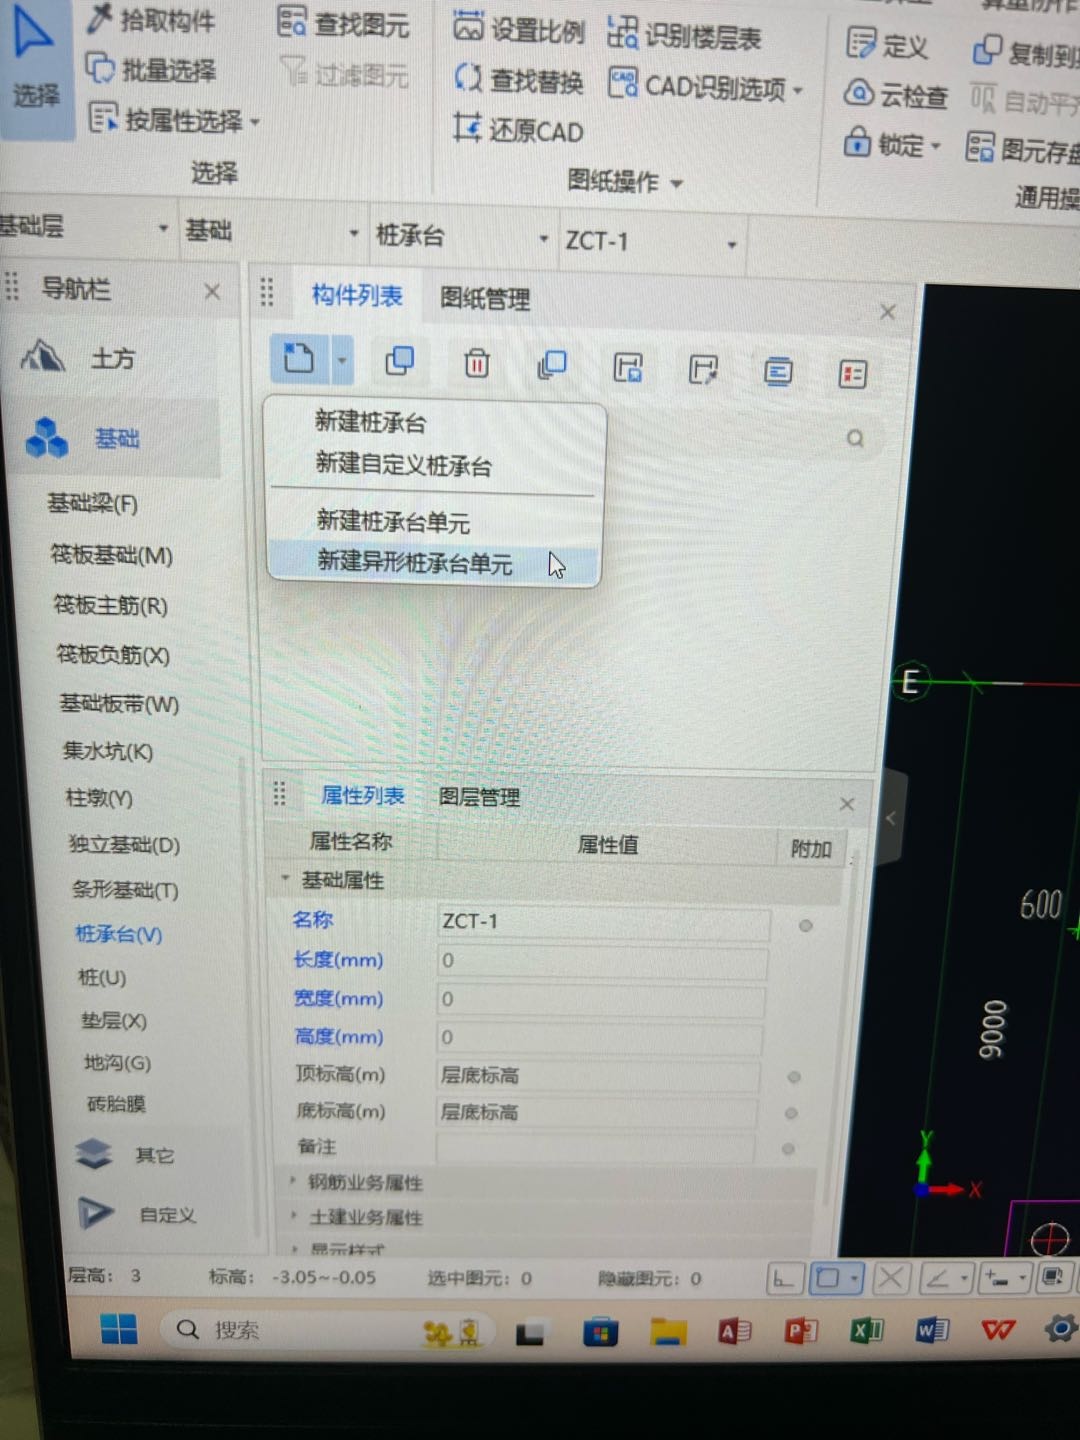Select 筏板基础(M) item
The image size is (1080, 1440).
pos(112,554)
